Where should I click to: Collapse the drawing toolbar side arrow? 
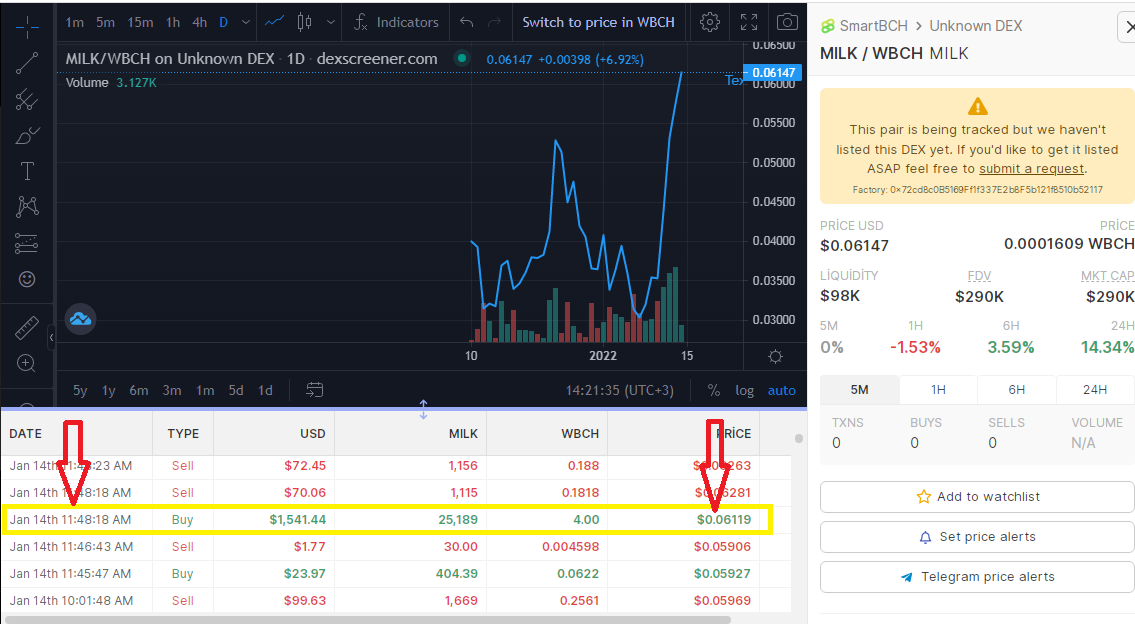[x=51, y=337]
